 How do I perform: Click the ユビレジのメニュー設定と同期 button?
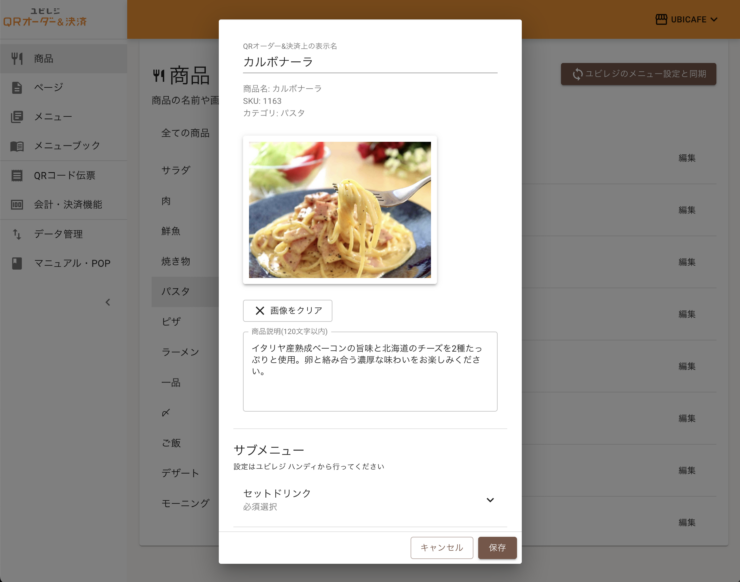point(638,74)
